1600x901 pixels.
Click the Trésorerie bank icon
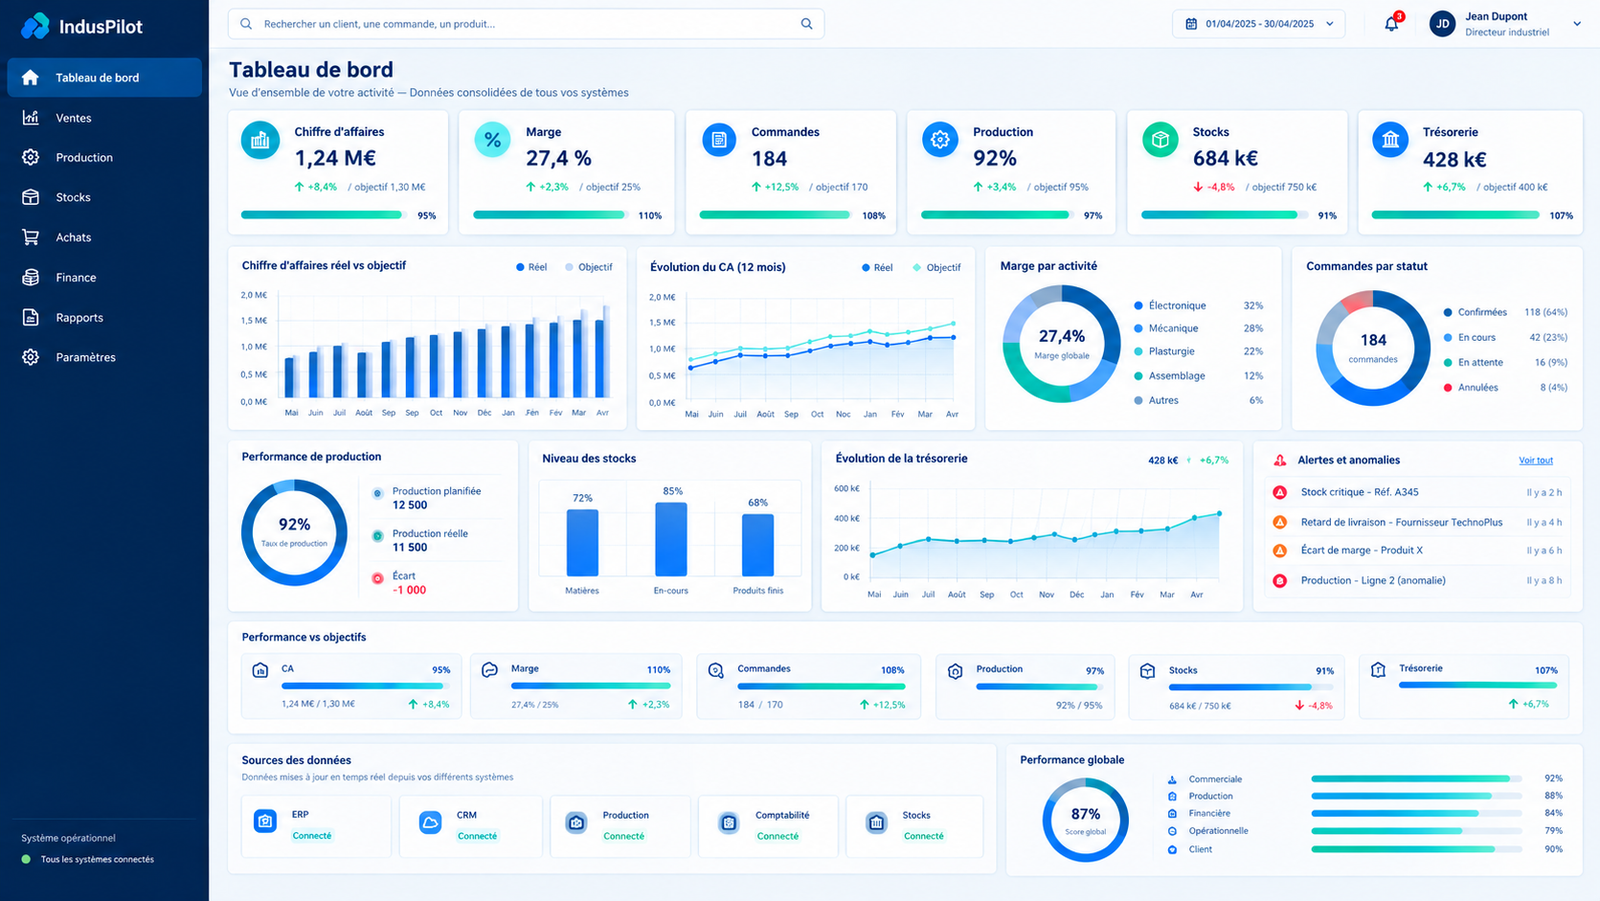[1390, 140]
